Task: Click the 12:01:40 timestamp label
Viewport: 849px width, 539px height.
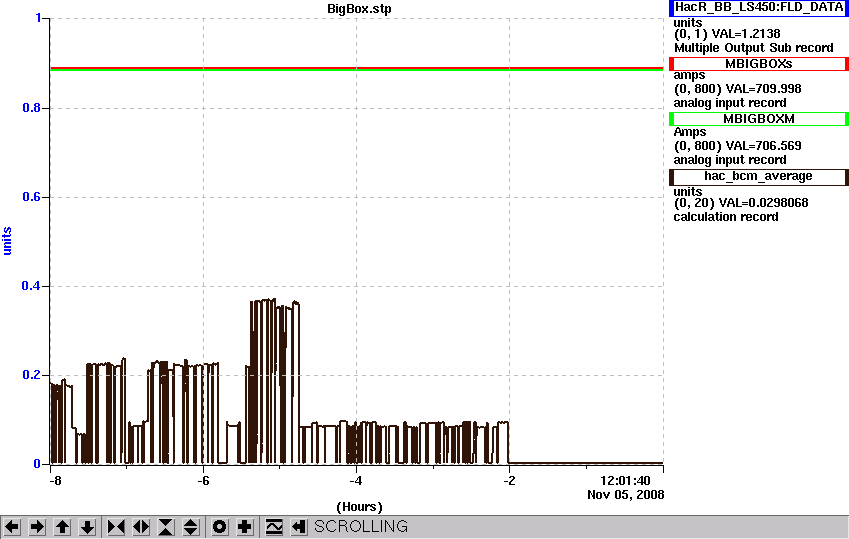Action: coord(625,481)
